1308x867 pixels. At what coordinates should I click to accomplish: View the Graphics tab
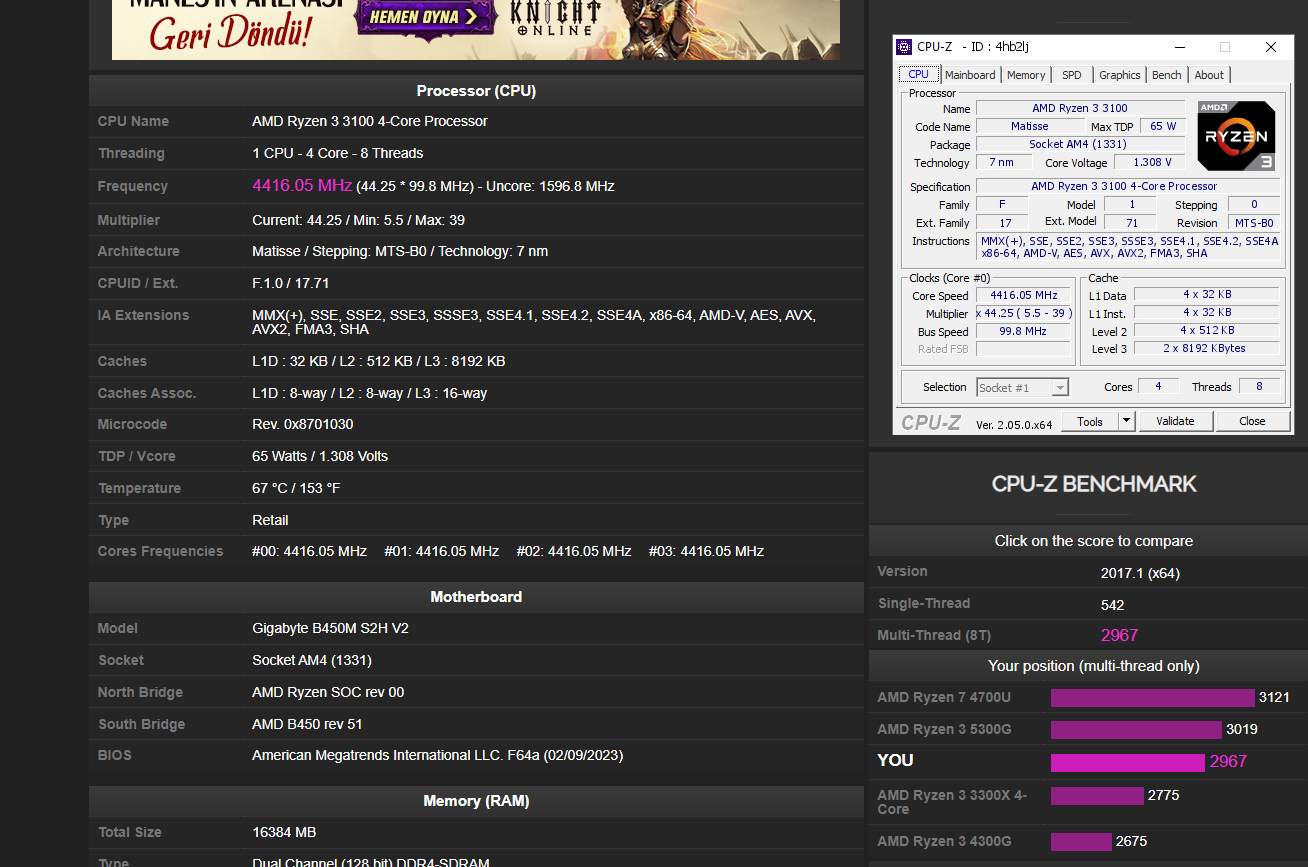tap(1118, 74)
